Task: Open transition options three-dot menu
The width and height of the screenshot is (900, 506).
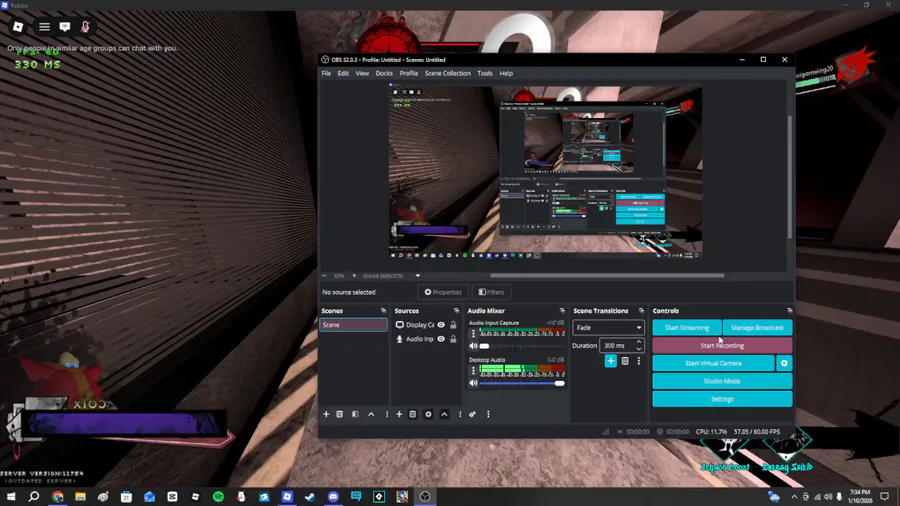Action: click(638, 361)
